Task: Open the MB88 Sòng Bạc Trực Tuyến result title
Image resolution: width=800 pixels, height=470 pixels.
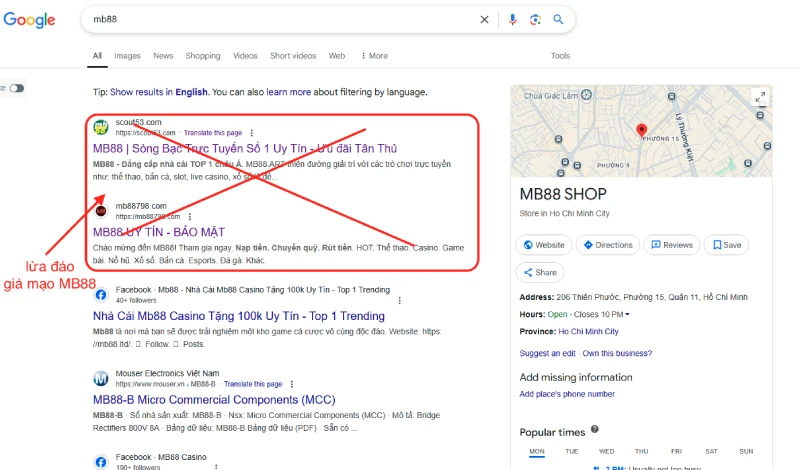Action: [x=245, y=149]
